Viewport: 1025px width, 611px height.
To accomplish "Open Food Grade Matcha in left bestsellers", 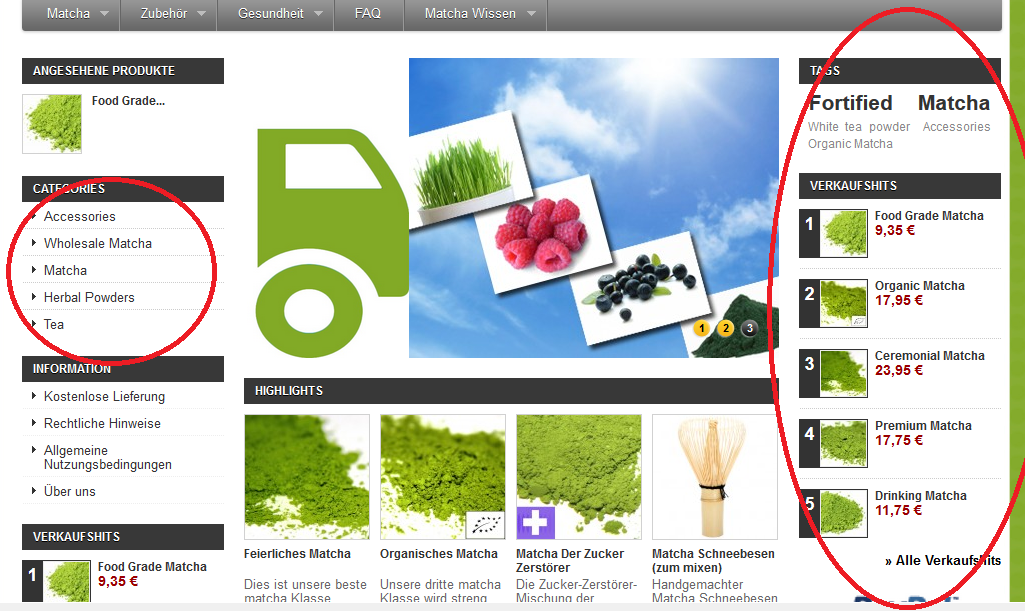I will [x=152, y=567].
